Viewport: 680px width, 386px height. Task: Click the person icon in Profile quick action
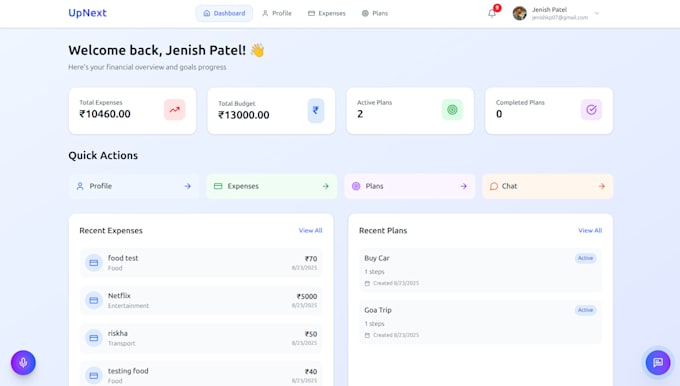click(x=80, y=186)
